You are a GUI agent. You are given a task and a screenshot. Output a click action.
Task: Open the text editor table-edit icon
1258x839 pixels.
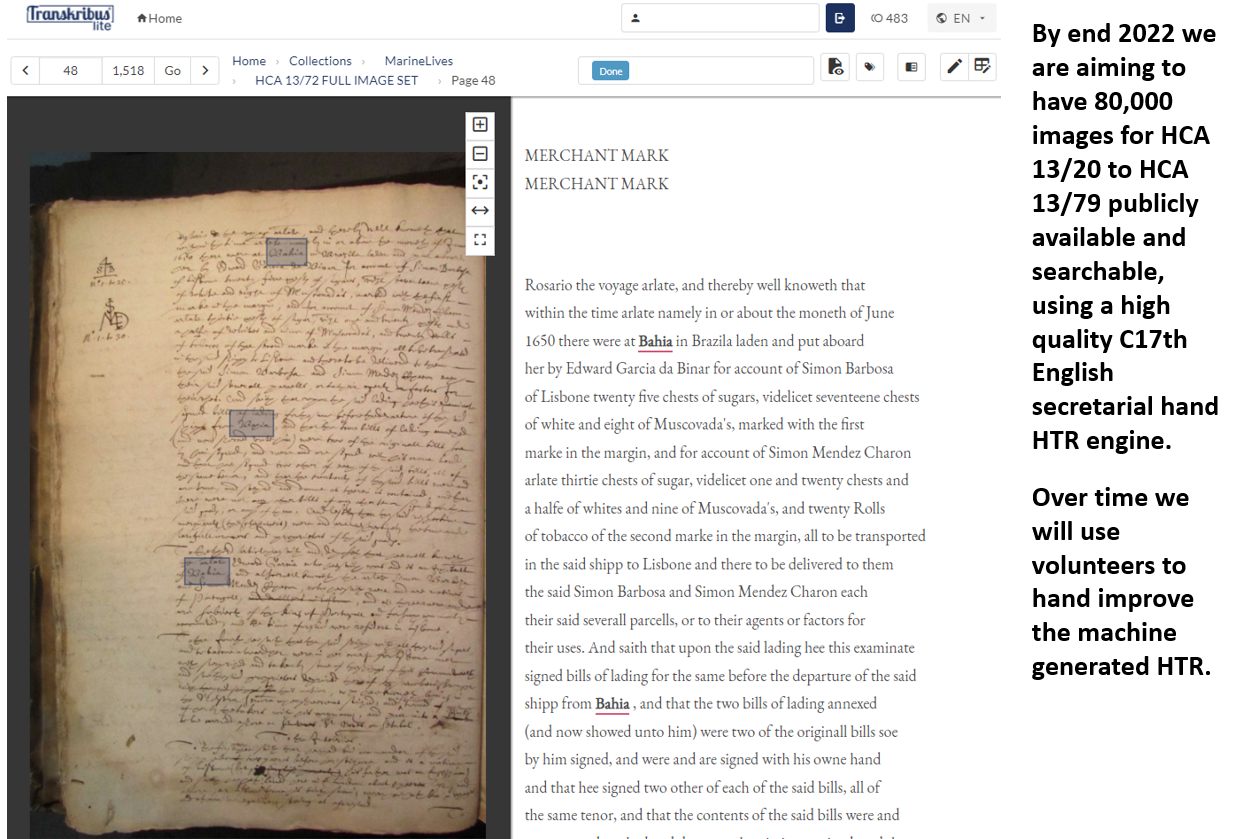(982, 67)
